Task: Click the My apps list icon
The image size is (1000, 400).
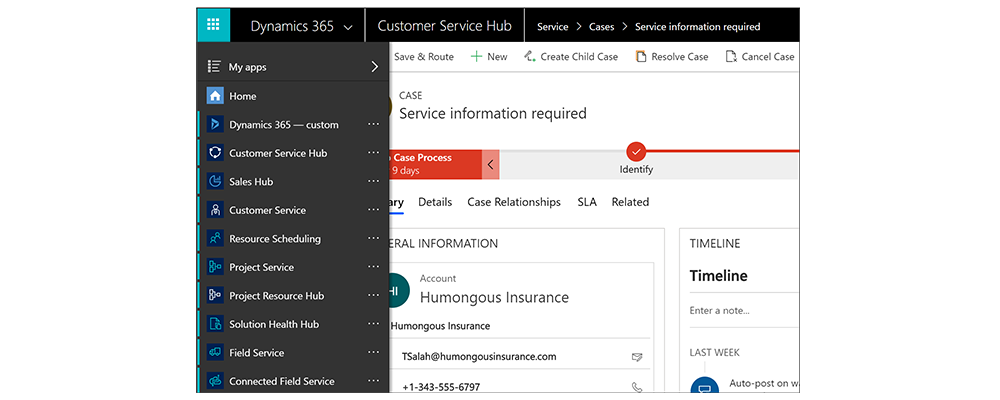Action: [x=214, y=66]
